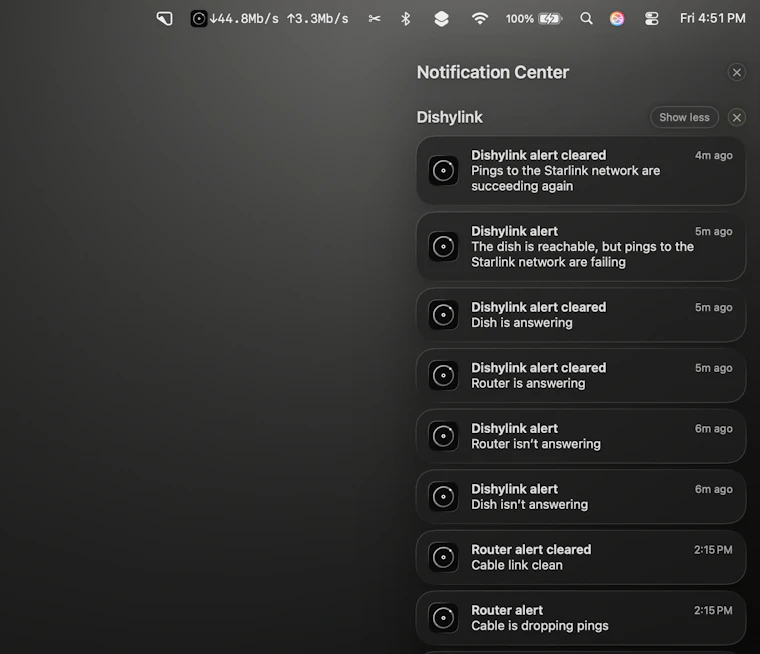Open the Dishylink menu bar speed indicator
760x654 pixels.
click(269, 18)
